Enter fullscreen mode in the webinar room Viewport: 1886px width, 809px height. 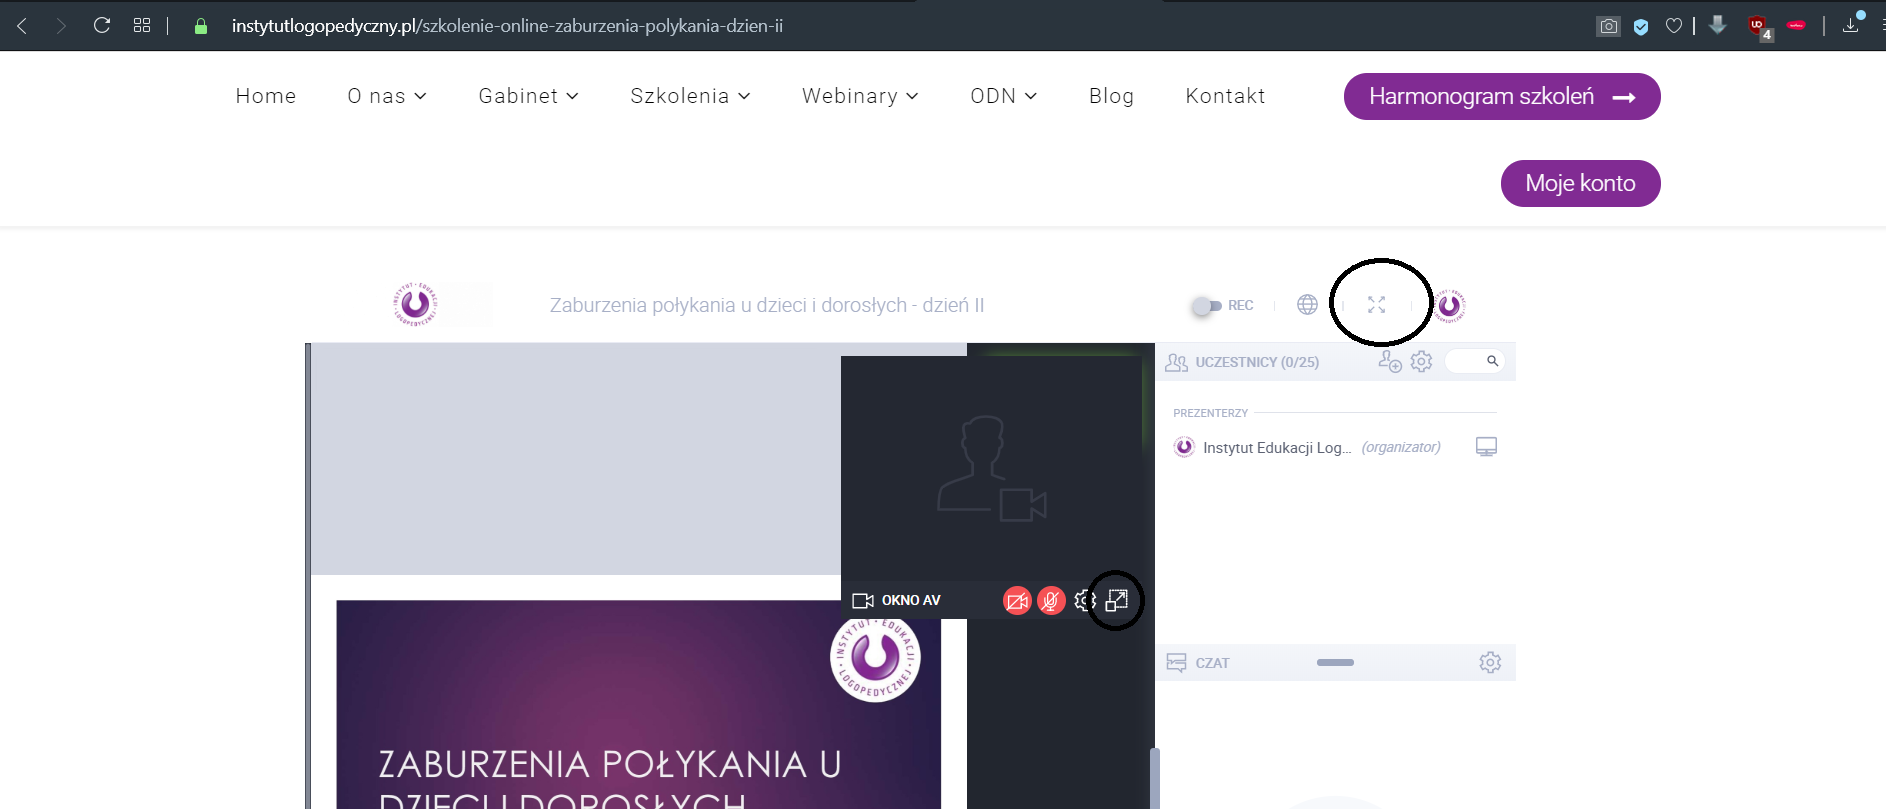pyautogui.click(x=1377, y=305)
